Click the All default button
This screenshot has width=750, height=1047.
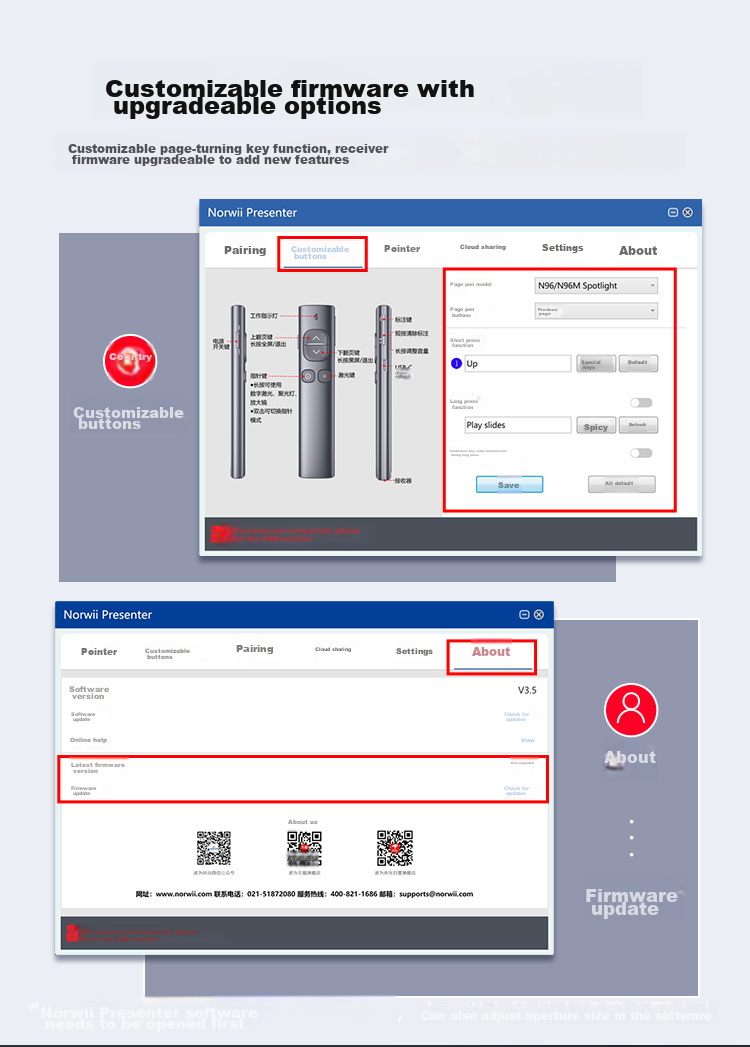point(621,484)
